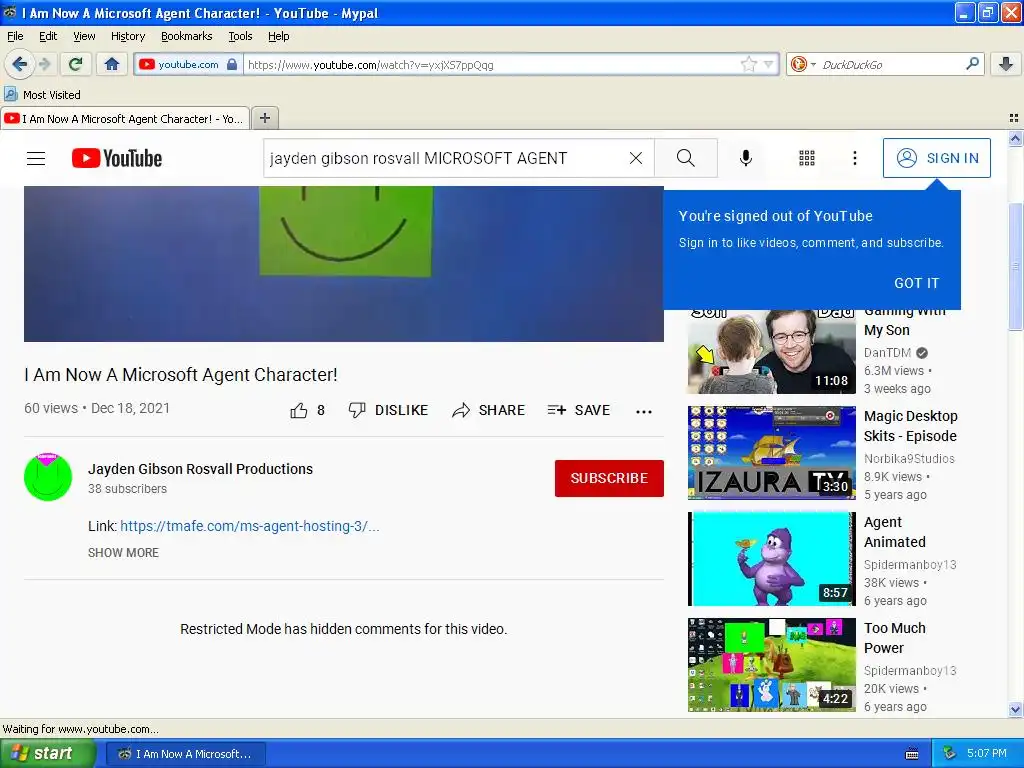The width and height of the screenshot is (1024, 768).
Task: Open the URL history dropdown arrow
Action: [x=769, y=64]
